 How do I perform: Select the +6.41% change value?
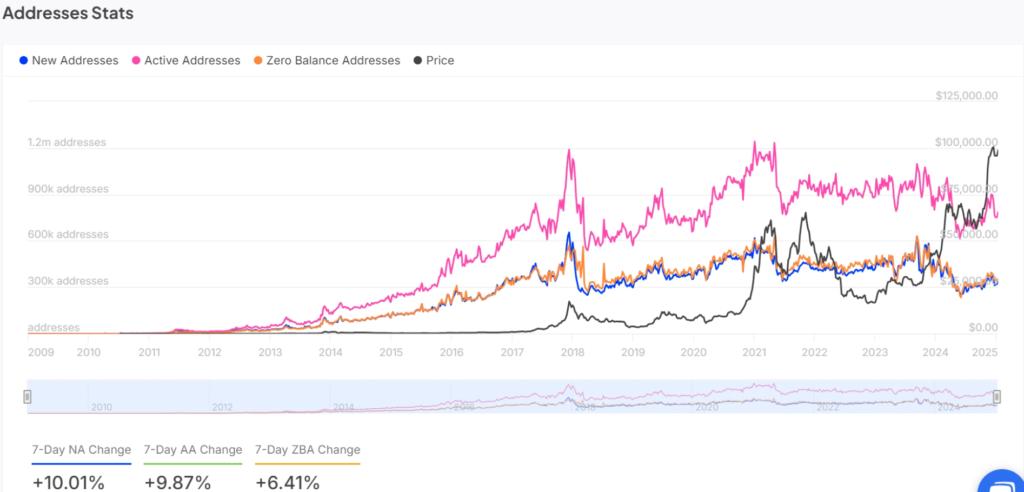coord(288,482)
